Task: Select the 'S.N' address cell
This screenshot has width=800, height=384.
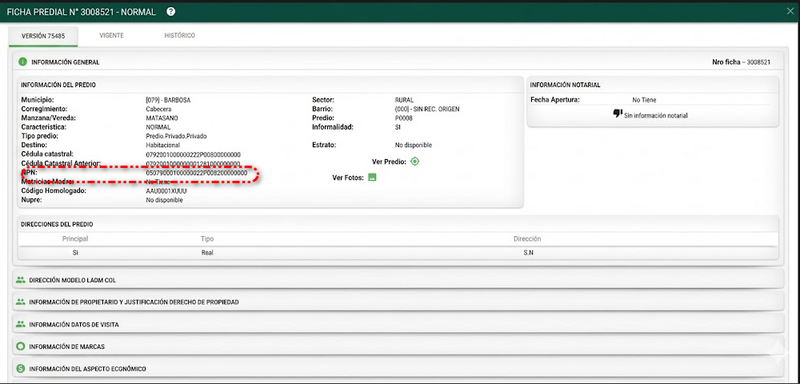Action: [x=528, y=252]
